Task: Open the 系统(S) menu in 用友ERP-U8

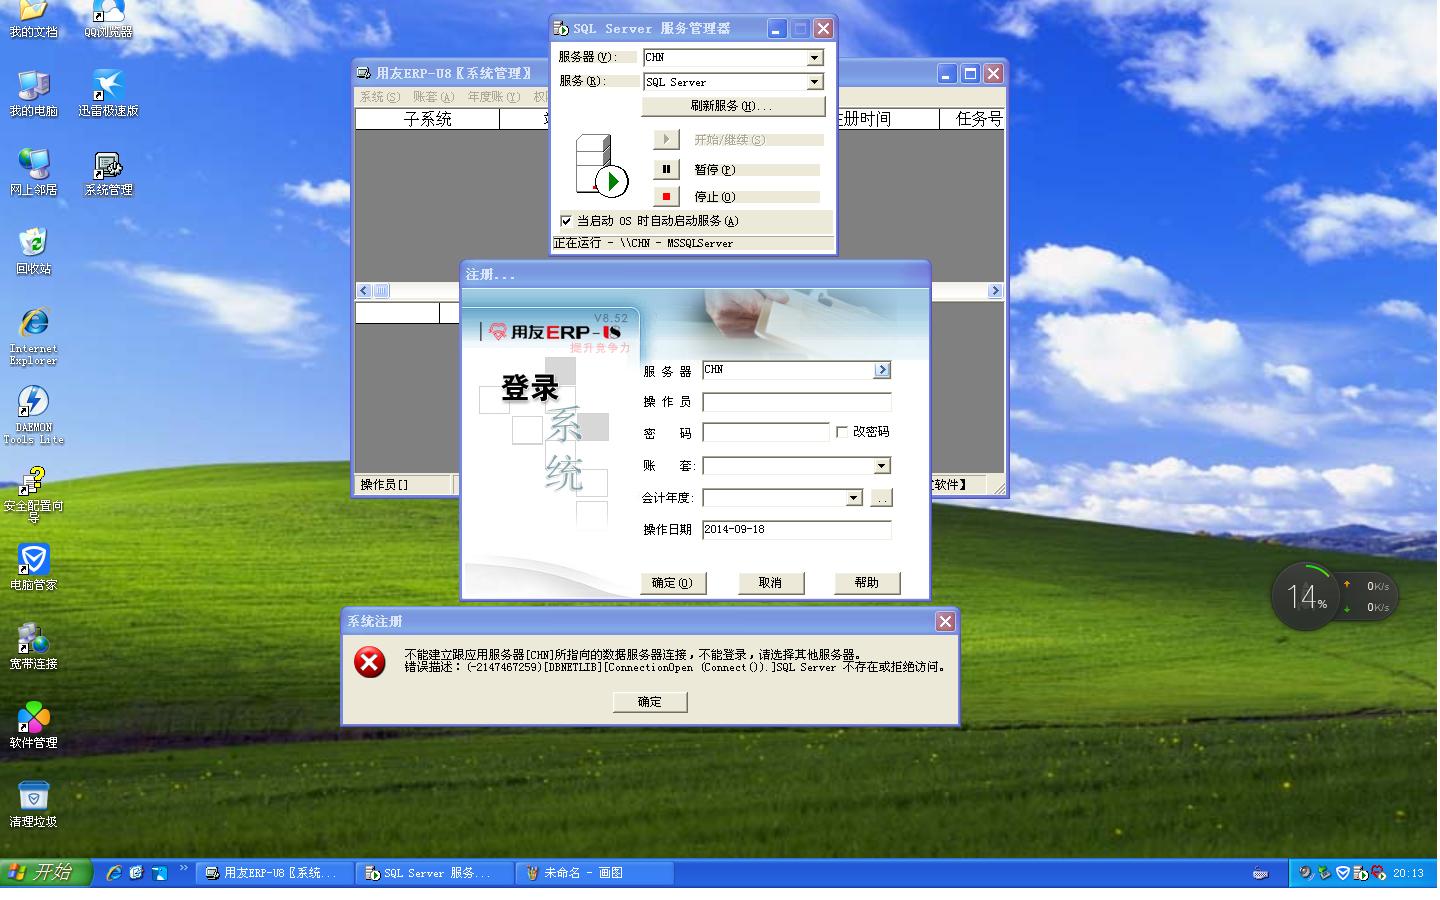Action: (380, 97)
